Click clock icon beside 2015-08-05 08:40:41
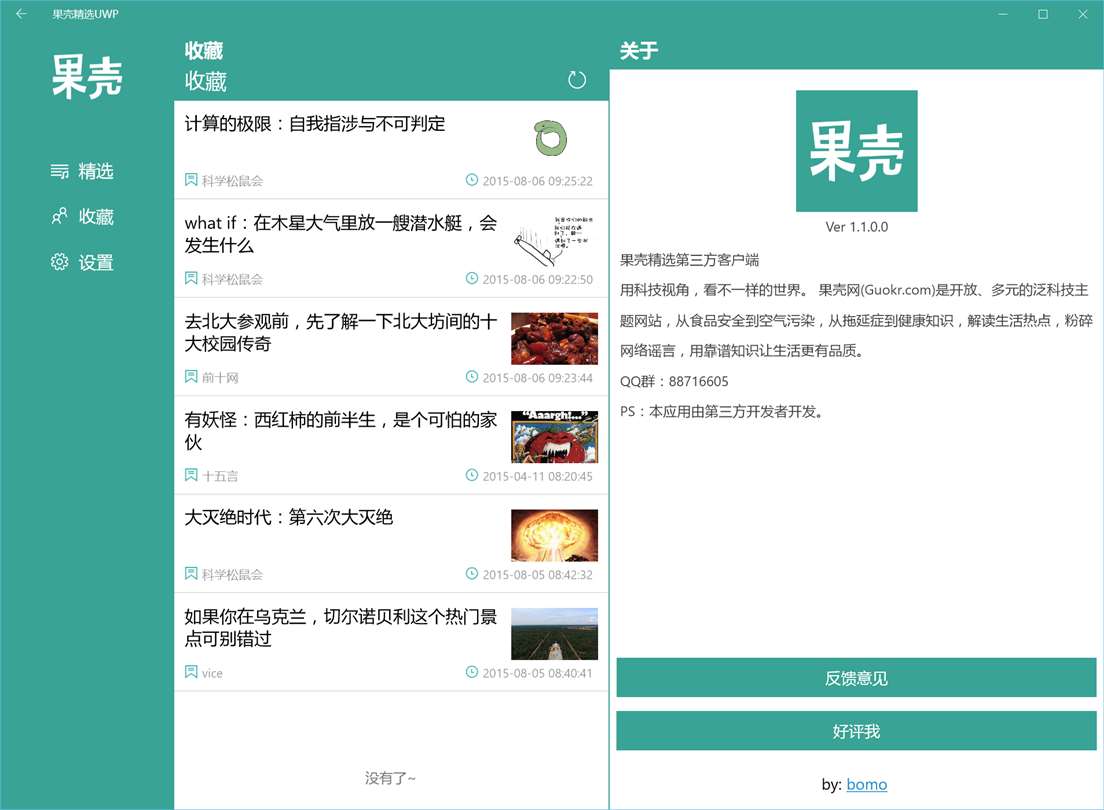1104x810 pixels. (472, 672)
